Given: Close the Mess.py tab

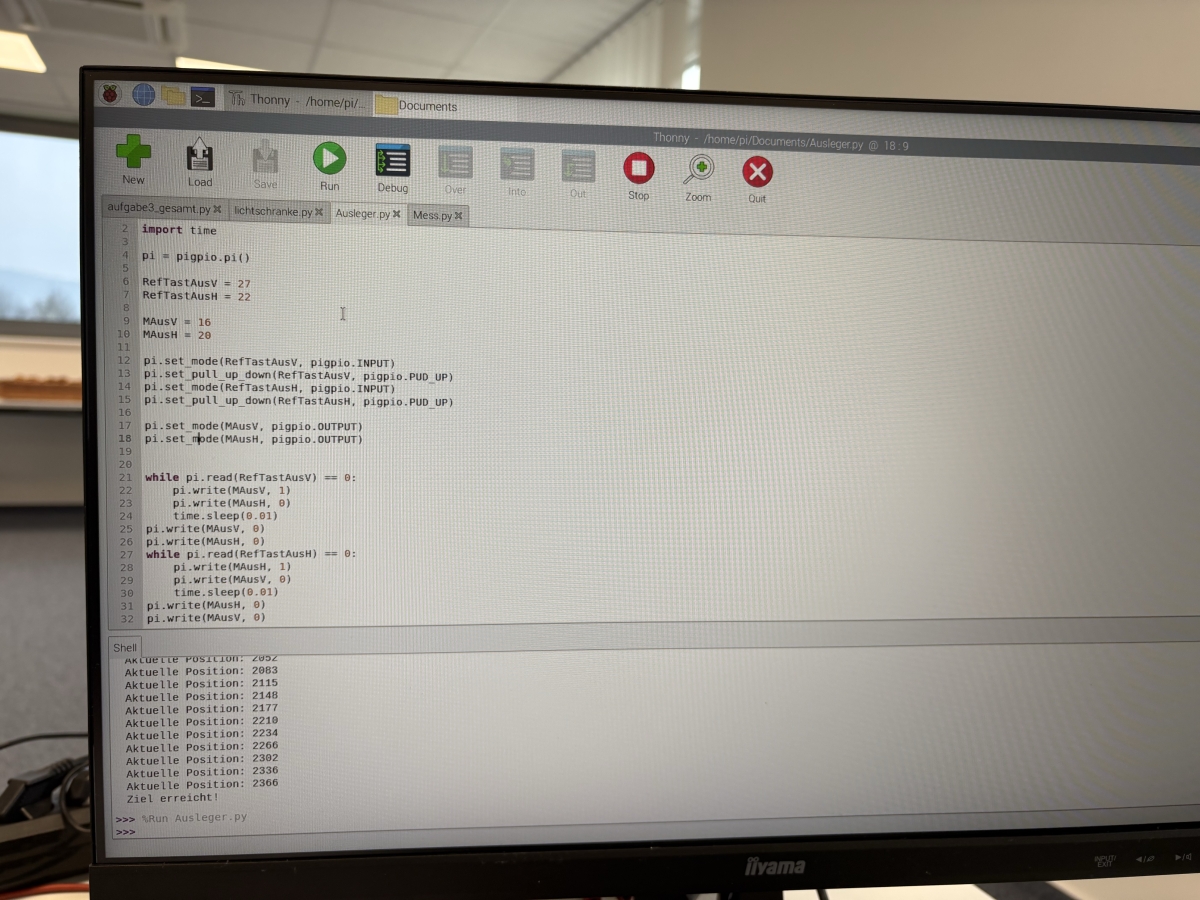Looking at the screenshot, I should (x=459, y=216).
